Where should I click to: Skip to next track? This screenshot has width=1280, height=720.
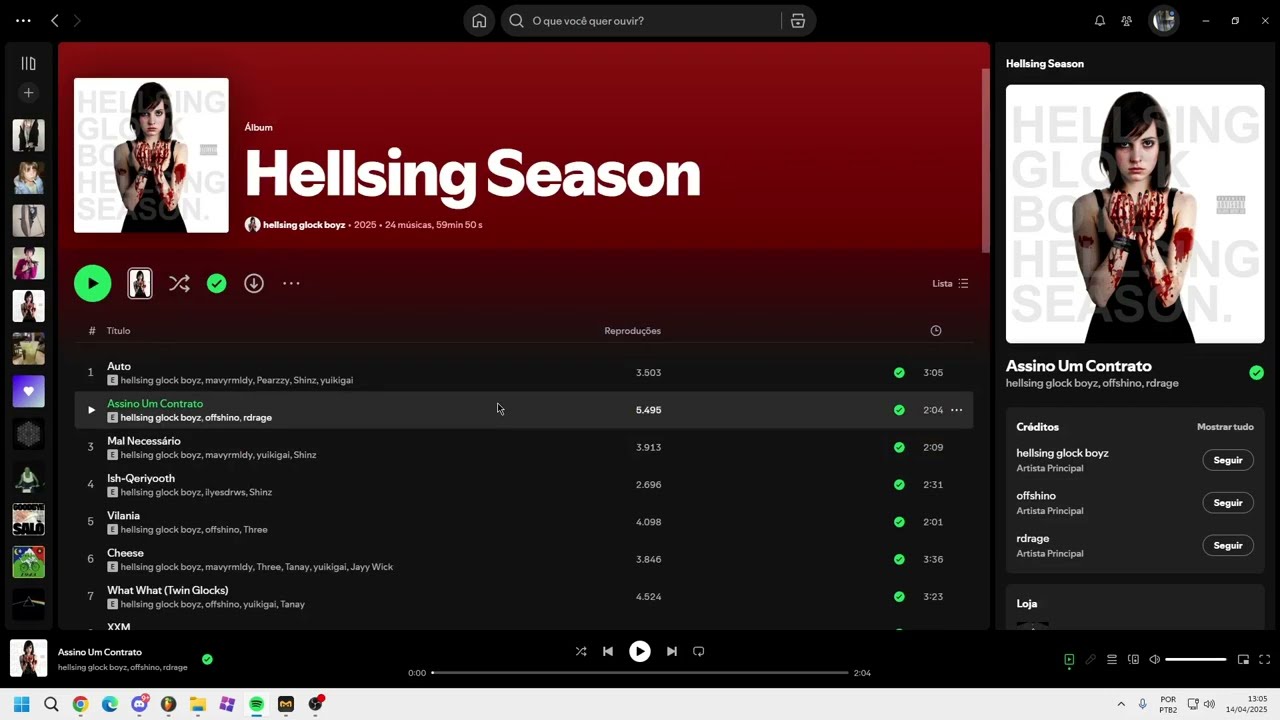point(672,651)
